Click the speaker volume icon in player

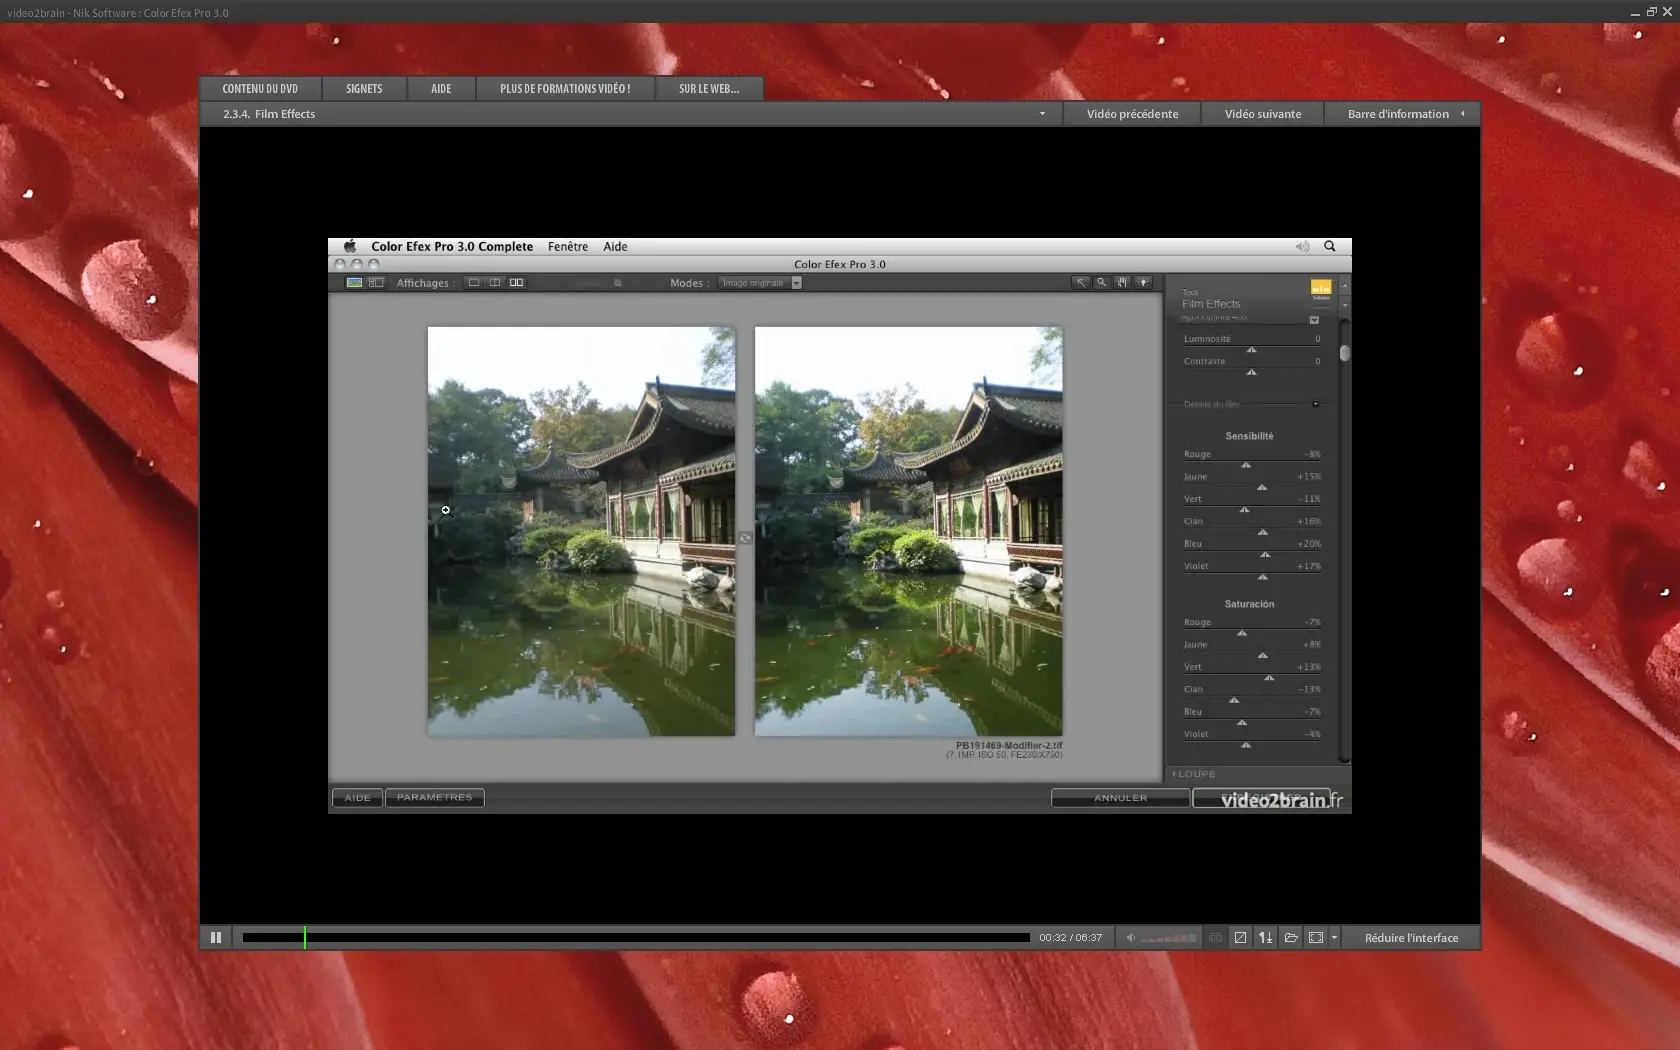(1131, 938)
